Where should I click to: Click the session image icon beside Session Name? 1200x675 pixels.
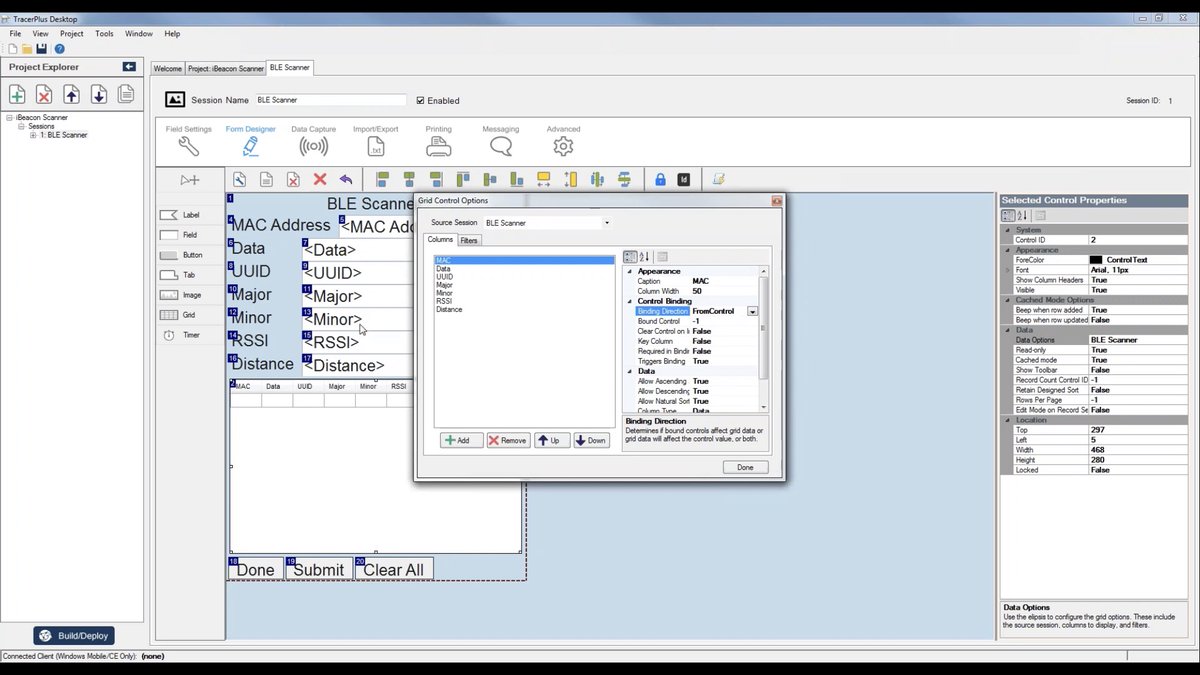click(x=175, y=100)
